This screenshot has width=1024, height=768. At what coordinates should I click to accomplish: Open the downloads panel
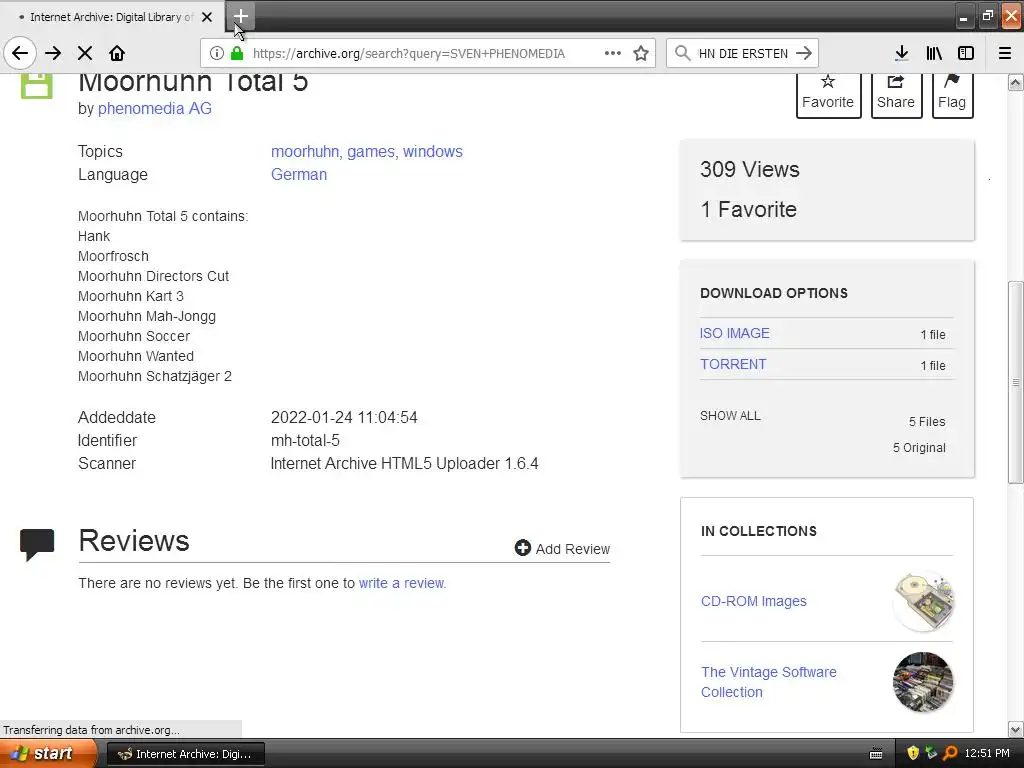tap(902, 53)
